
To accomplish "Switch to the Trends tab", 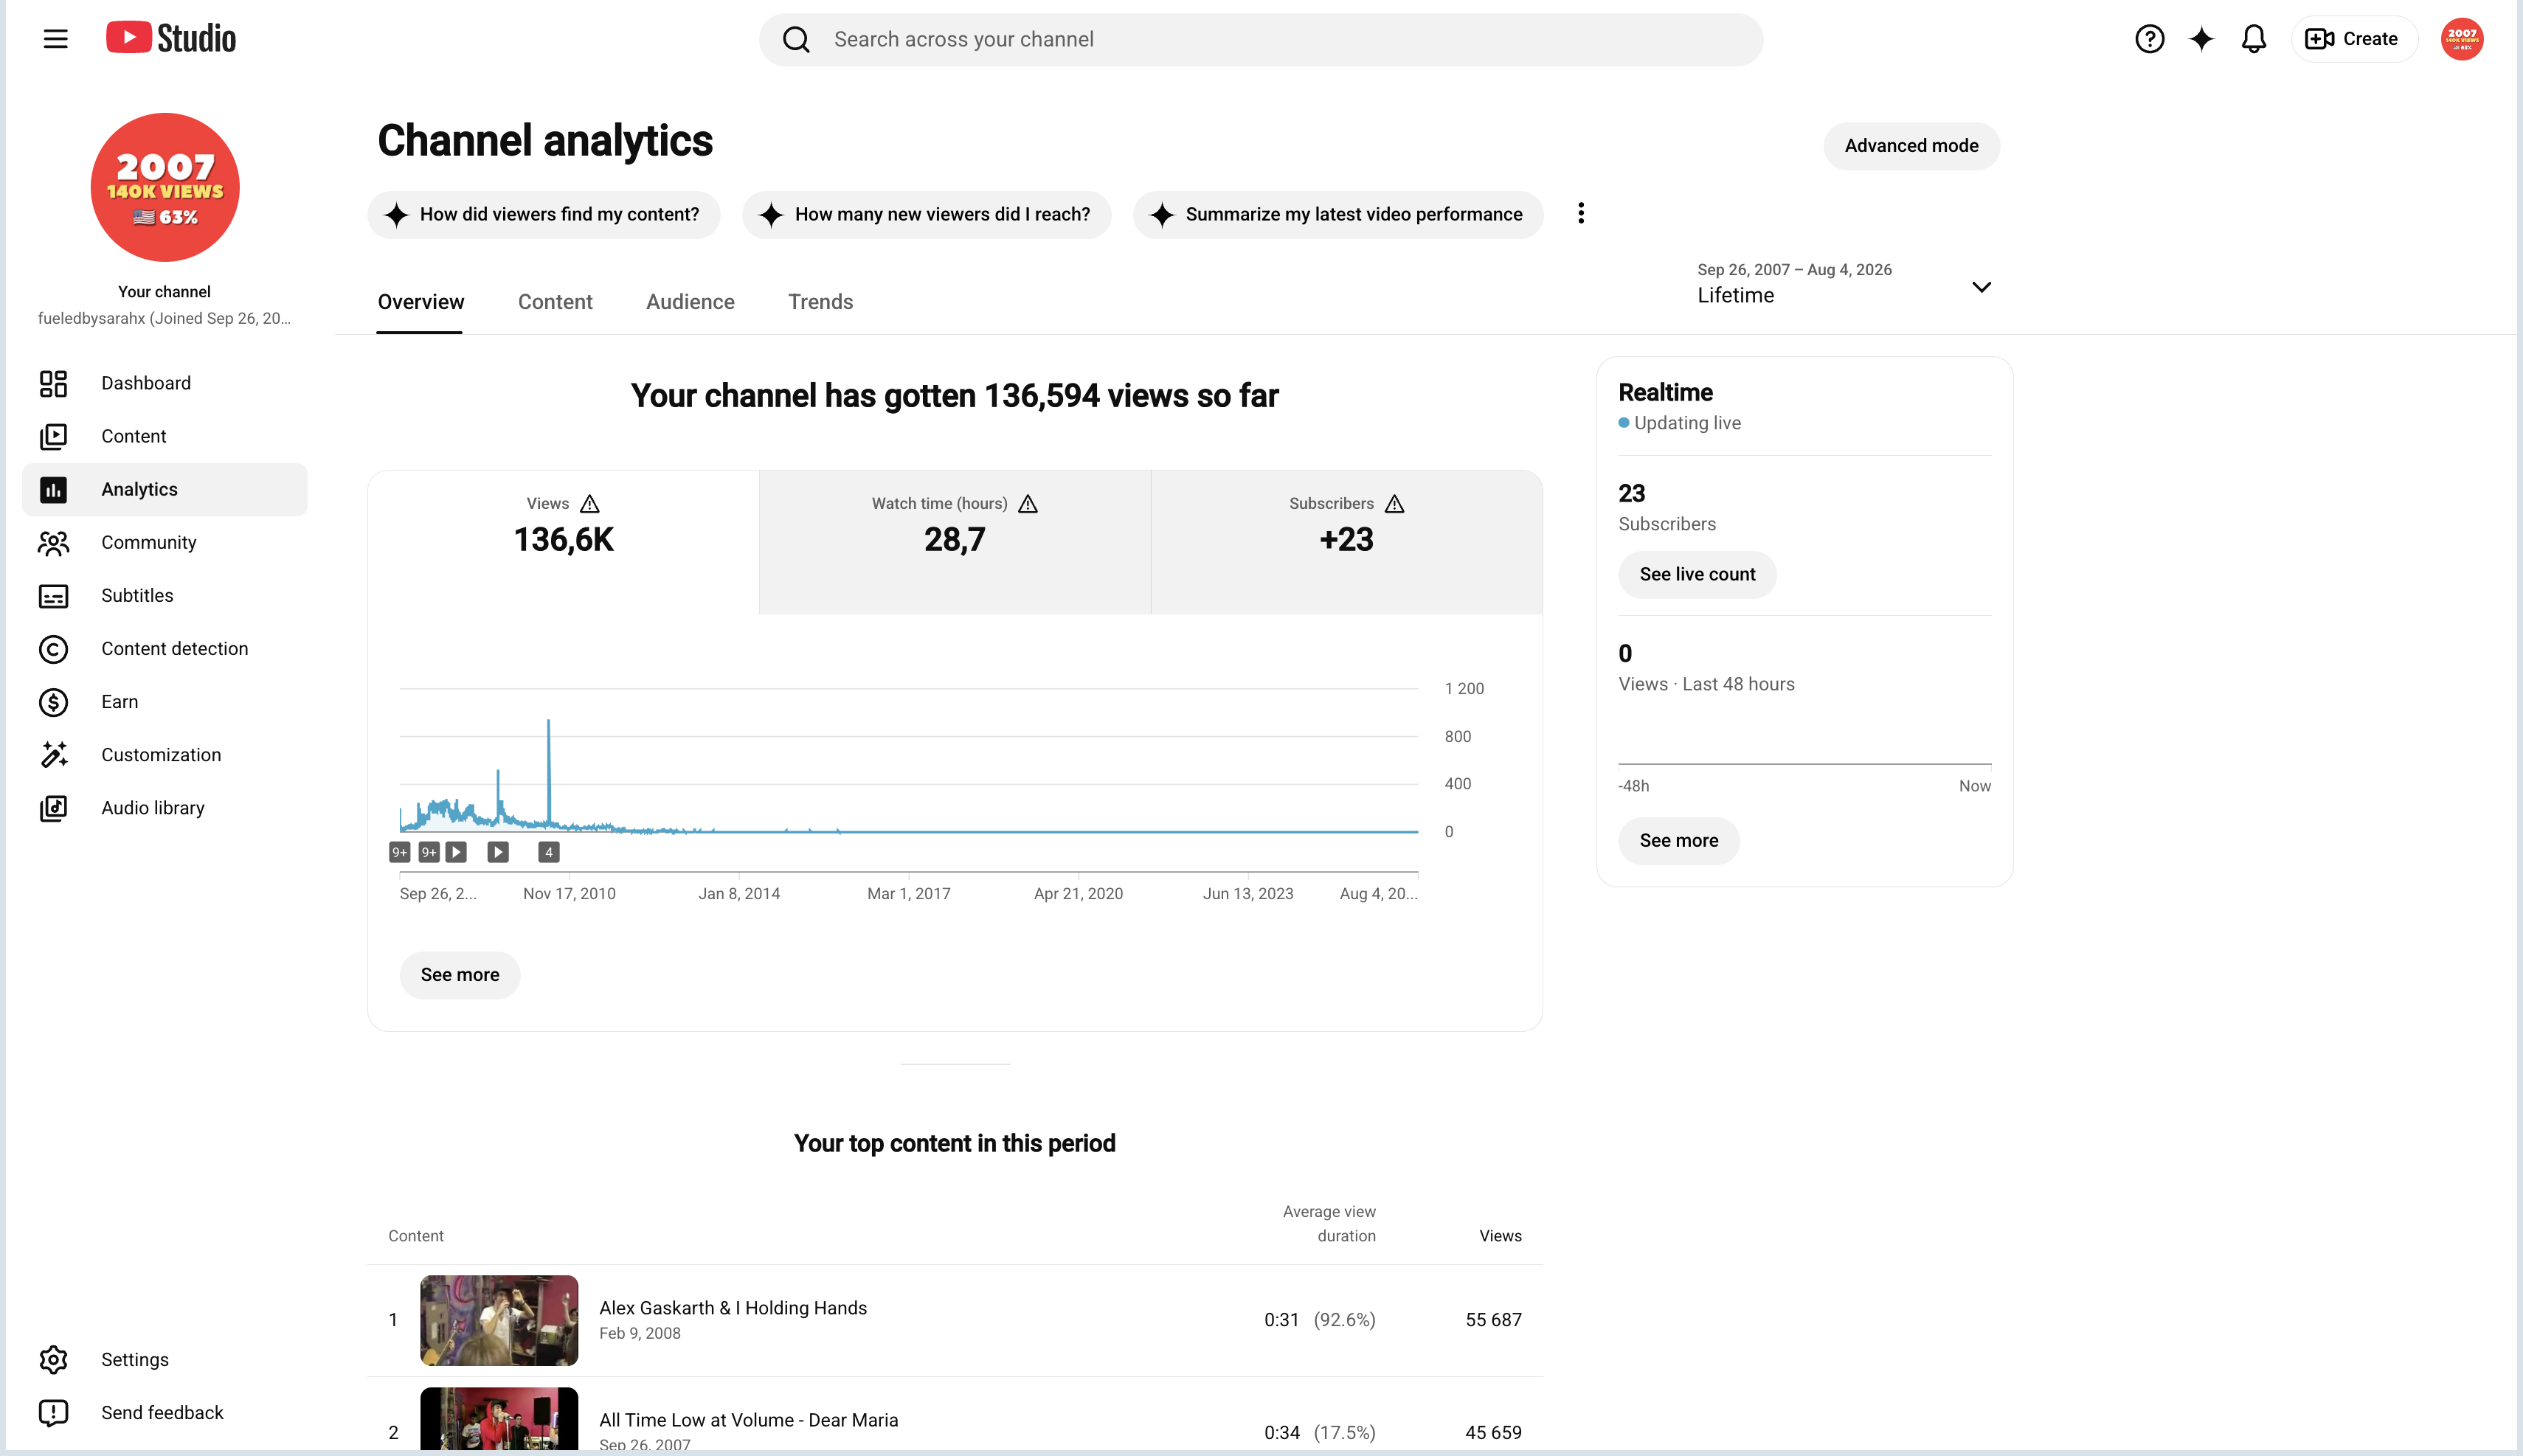I will (820, 302).
